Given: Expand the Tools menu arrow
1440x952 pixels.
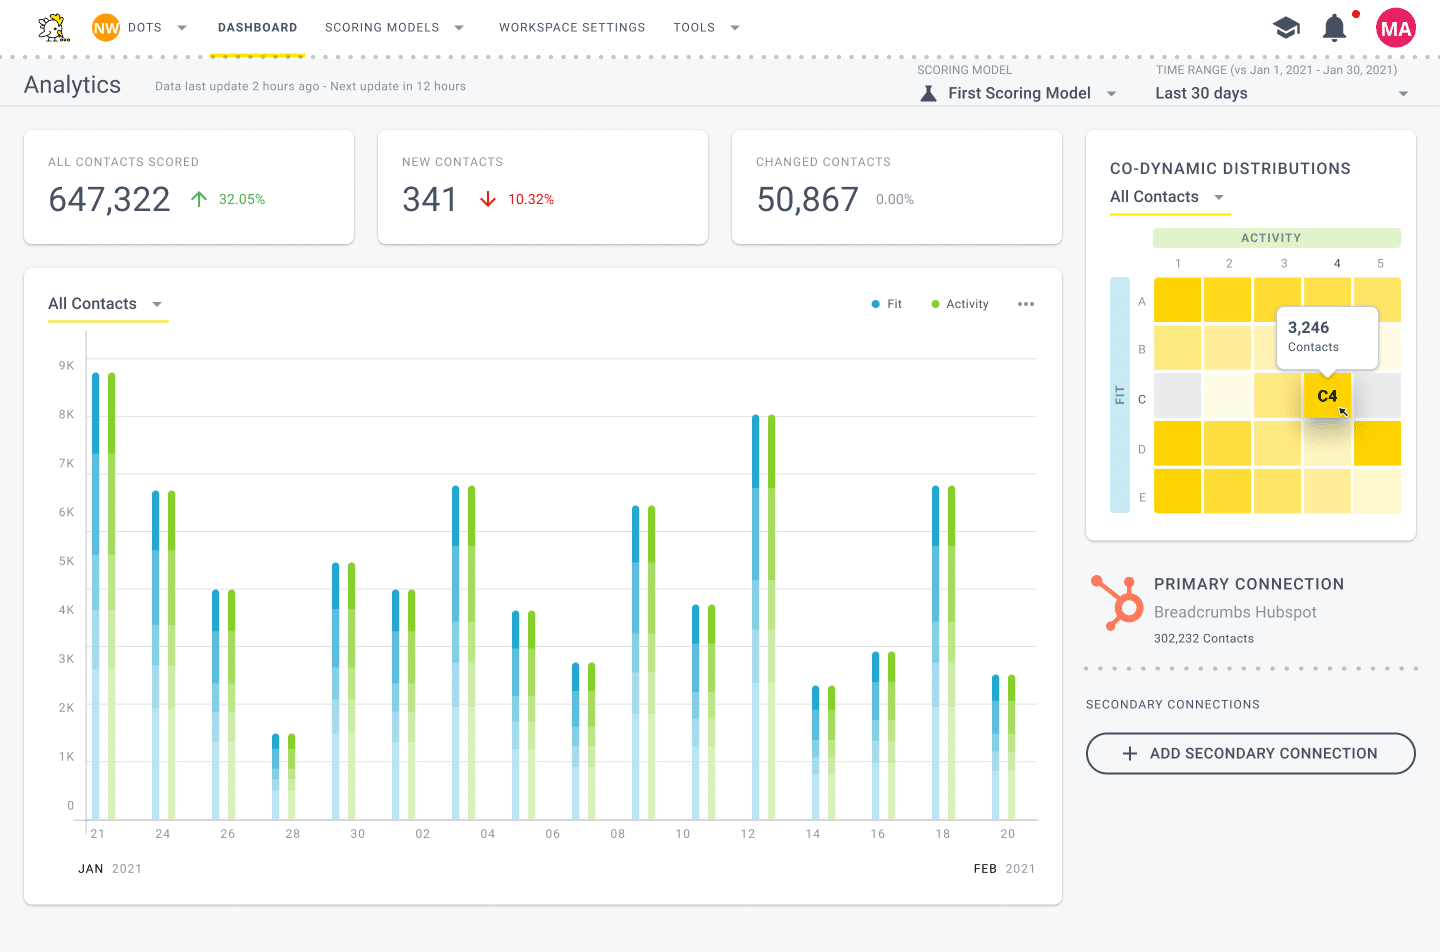Looking at the screenshot, I should tap(735, 28).
